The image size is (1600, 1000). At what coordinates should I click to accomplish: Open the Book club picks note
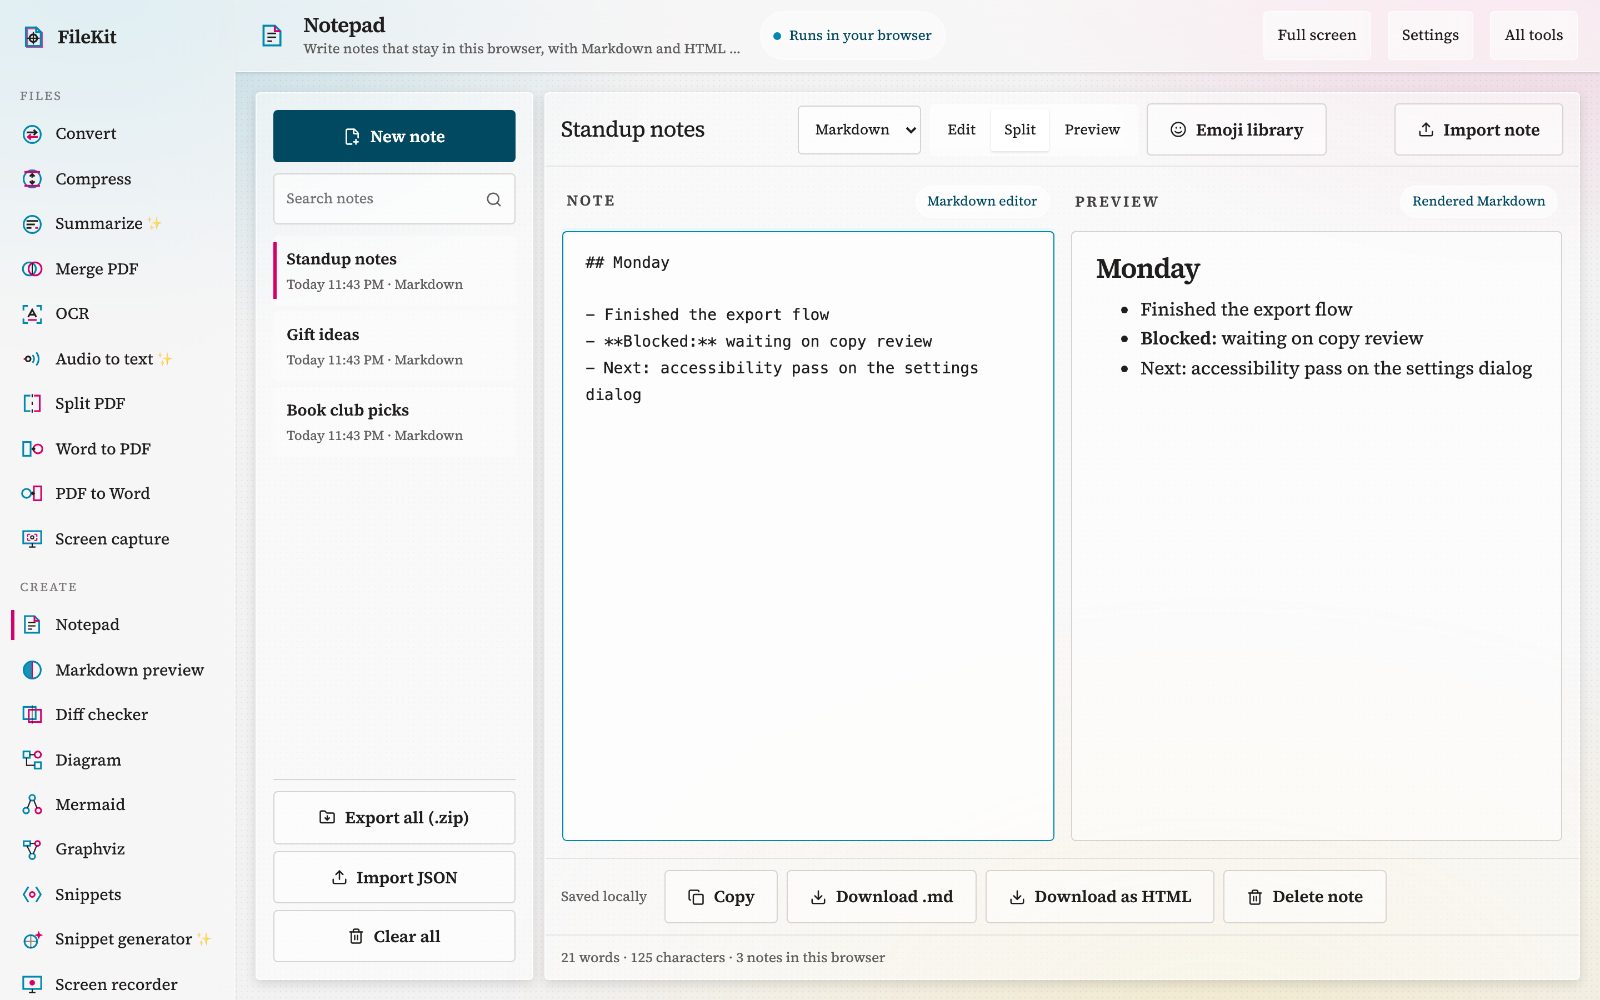394,422
